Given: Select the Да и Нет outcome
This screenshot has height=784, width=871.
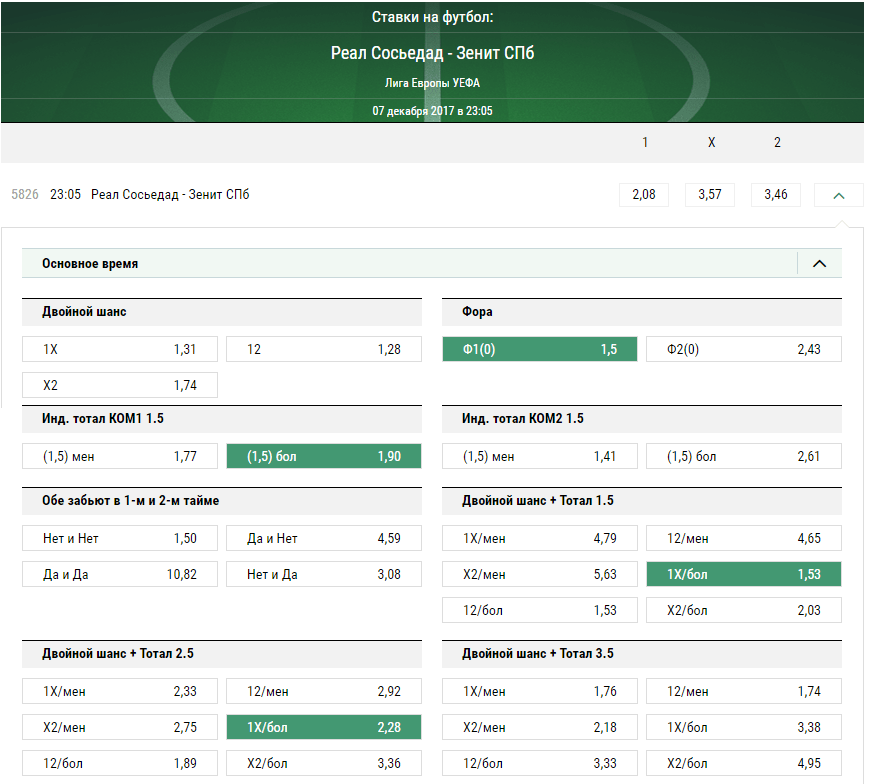Looking at the screenshot, I should click(x=324, y=538).
